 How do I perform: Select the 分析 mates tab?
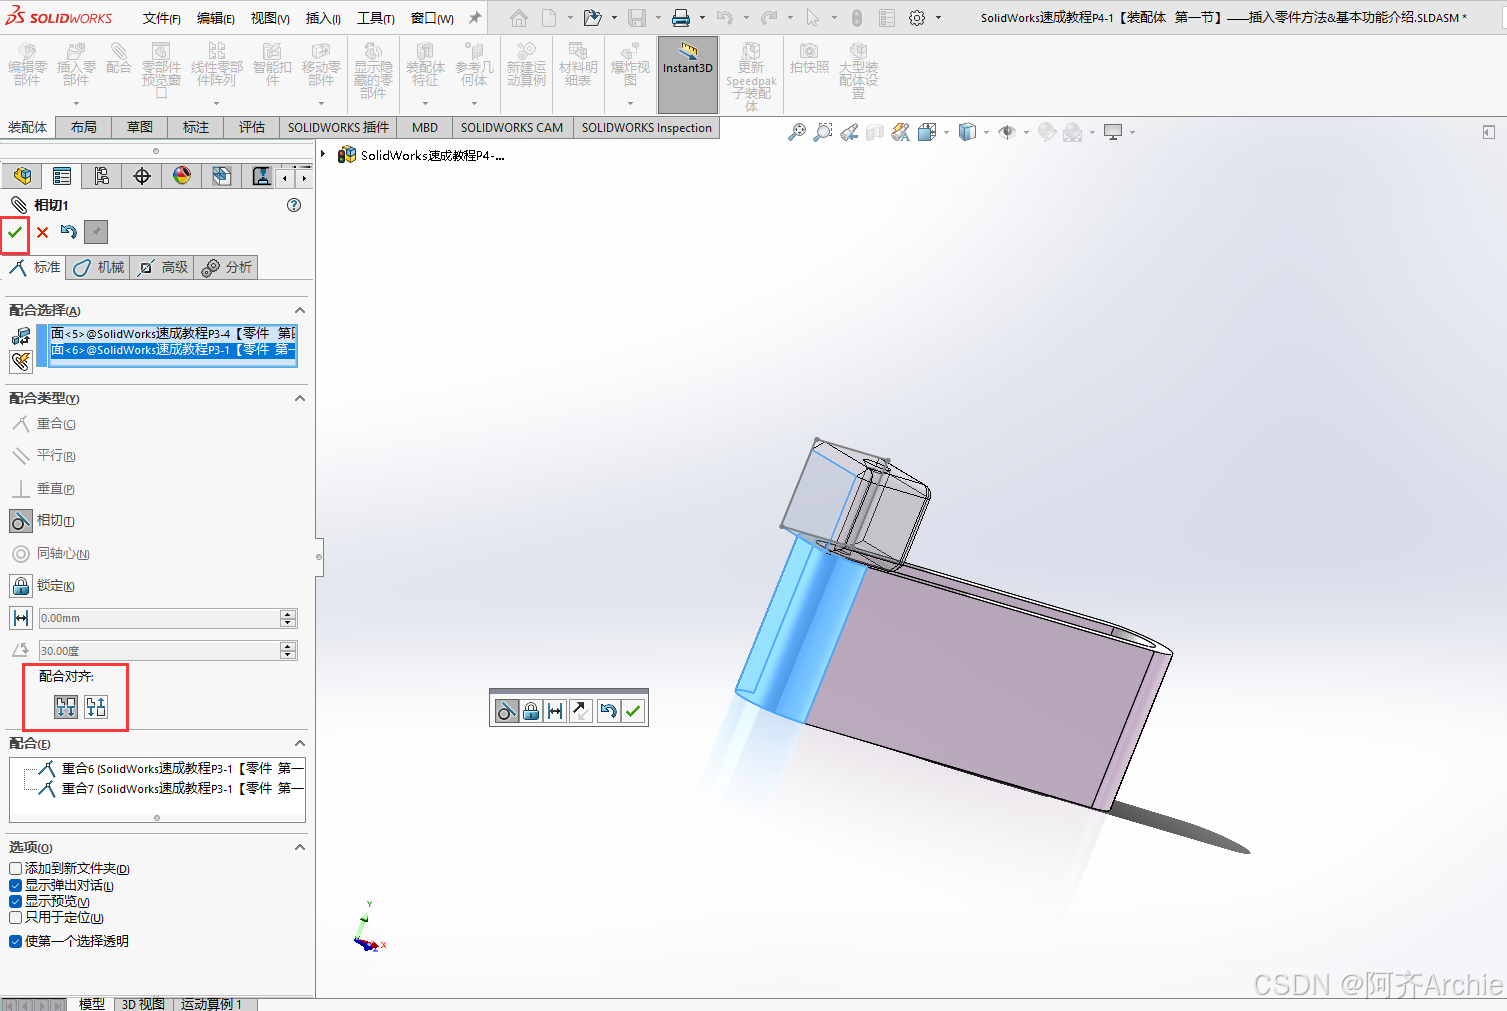pyautogui.click(x=227, y=267)
